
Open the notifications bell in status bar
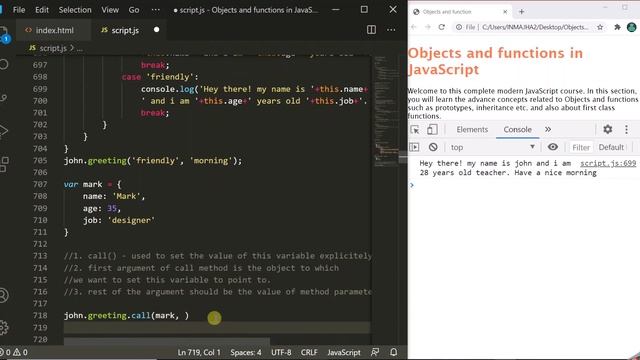pos(393,352)
